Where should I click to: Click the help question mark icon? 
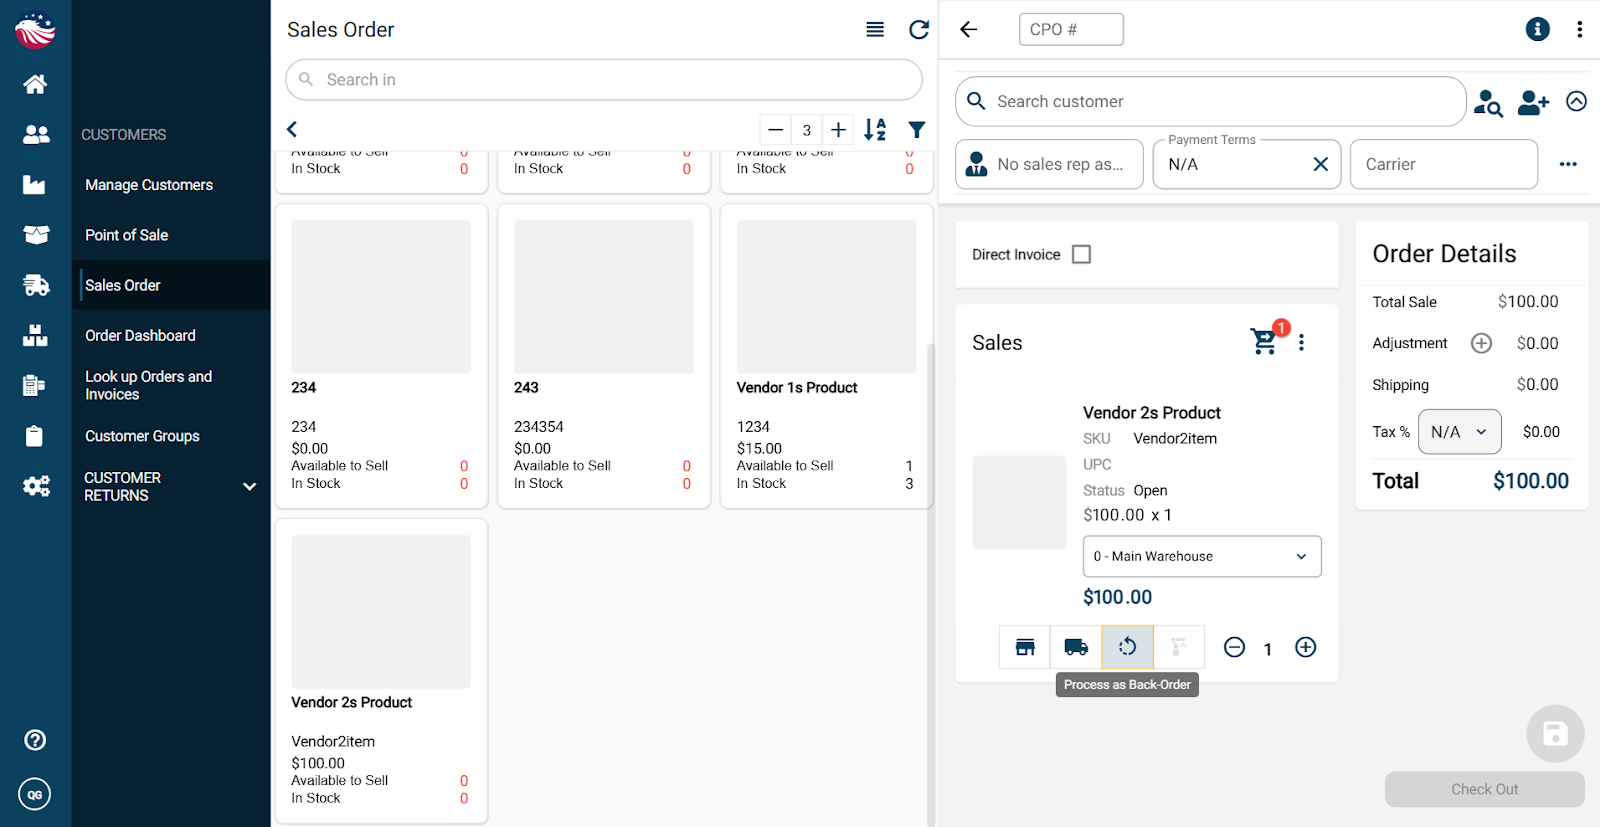[35, 740]
